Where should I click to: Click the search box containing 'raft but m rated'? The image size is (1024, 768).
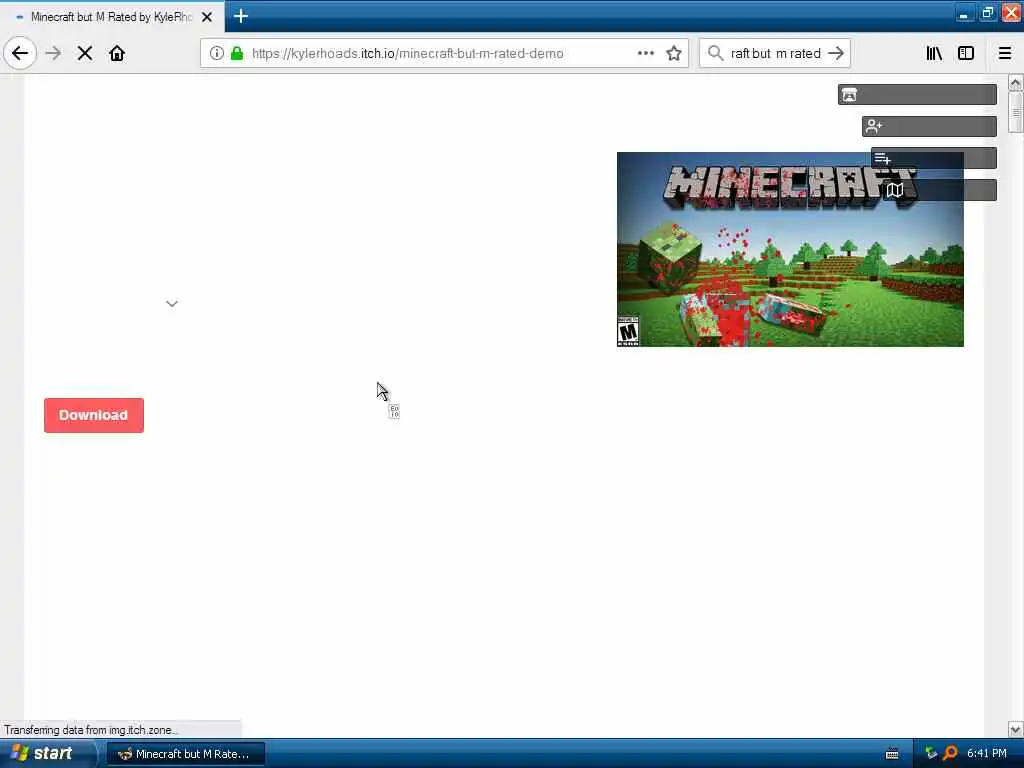(x=775, y=53)
